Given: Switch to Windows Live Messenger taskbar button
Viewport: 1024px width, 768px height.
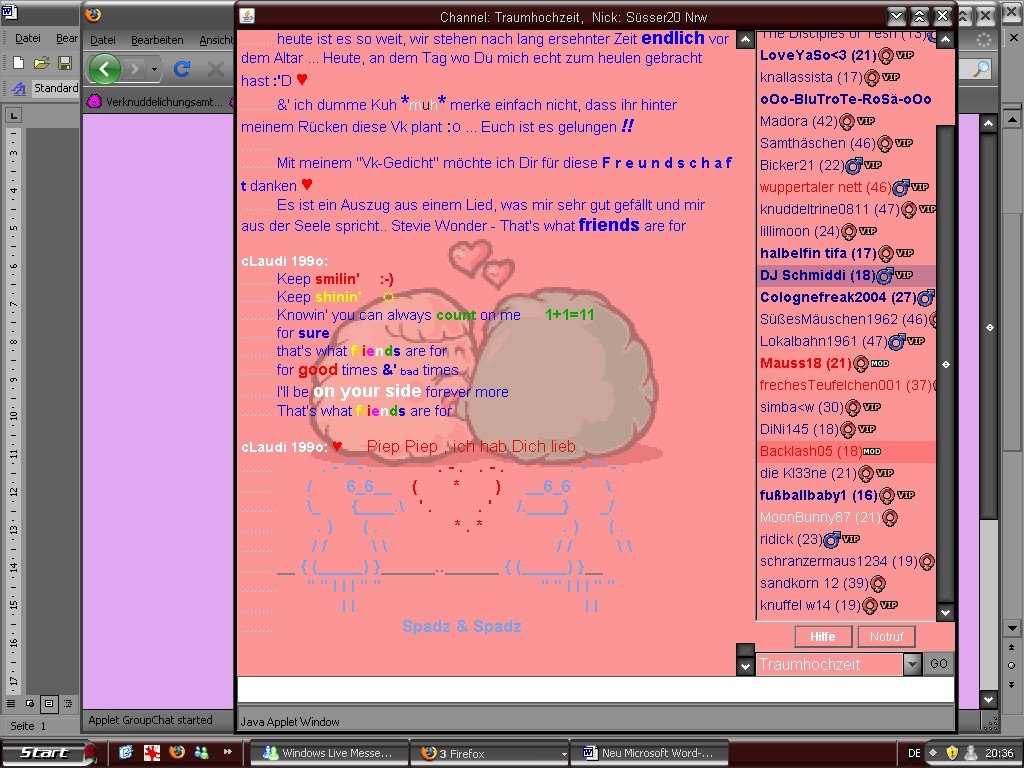Looking at the screenshot, I should click(x=328, y=753).
